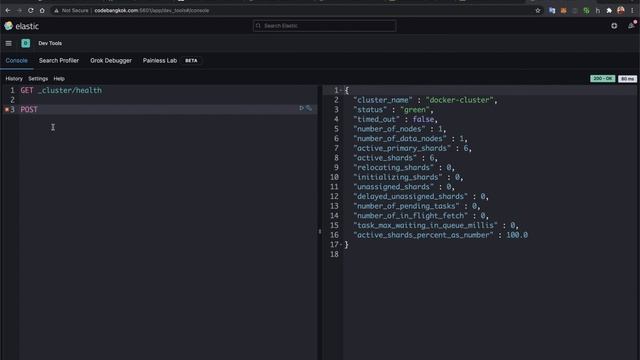Viewport: 640px width, 360px height.
Task: Place cursor after POST on line 3
Action: (x=38, y=109)
